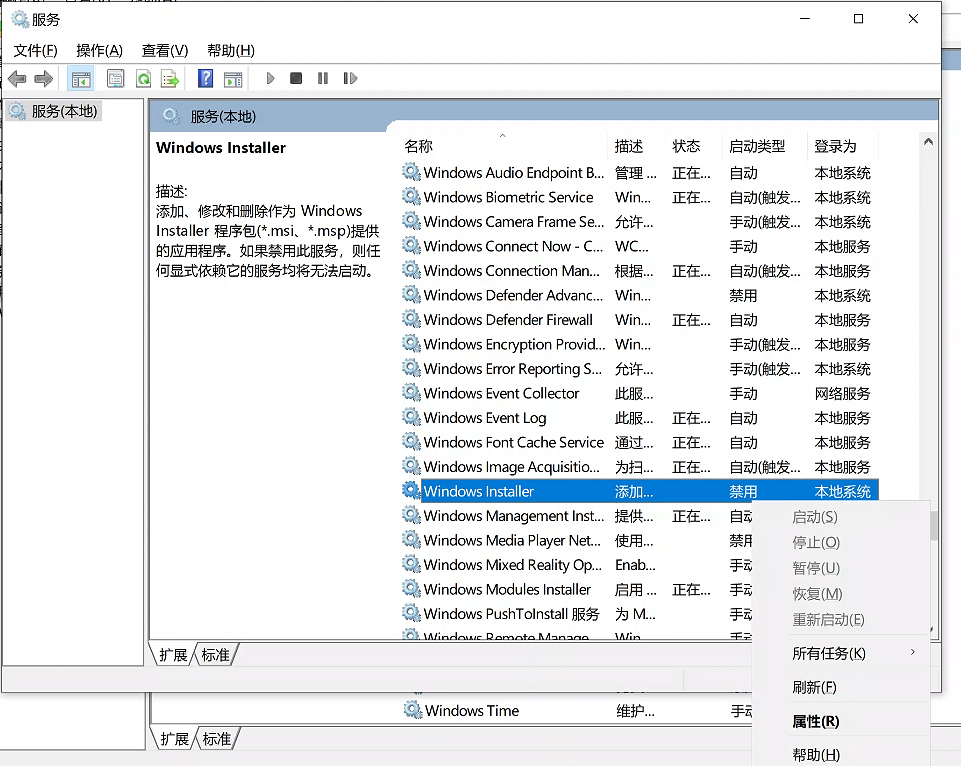The height and width of the screenshot is (766, 961).
Task: Go forward with the right arrow toolbar icon
Action: tap(44, 78)
